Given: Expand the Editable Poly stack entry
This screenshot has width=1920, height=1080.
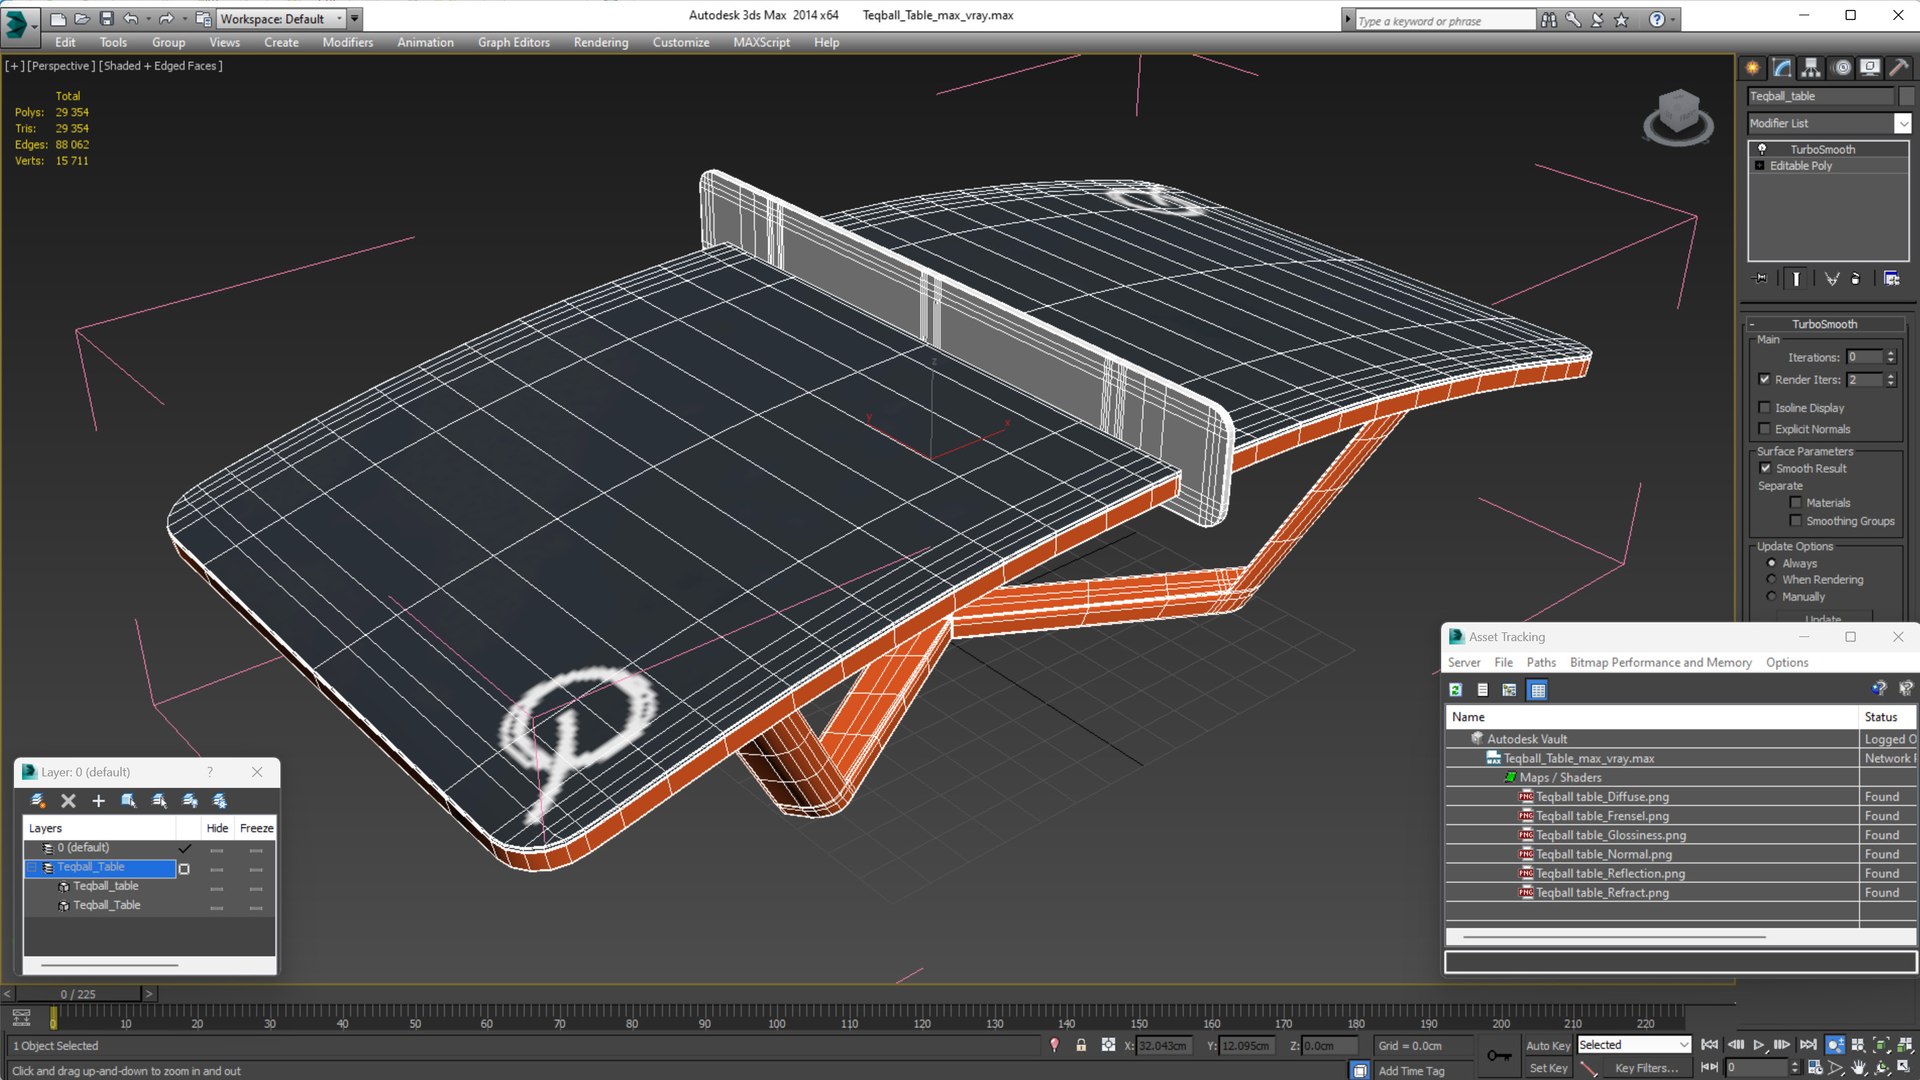Looking at the screenshot, I should pos(1760,166).
